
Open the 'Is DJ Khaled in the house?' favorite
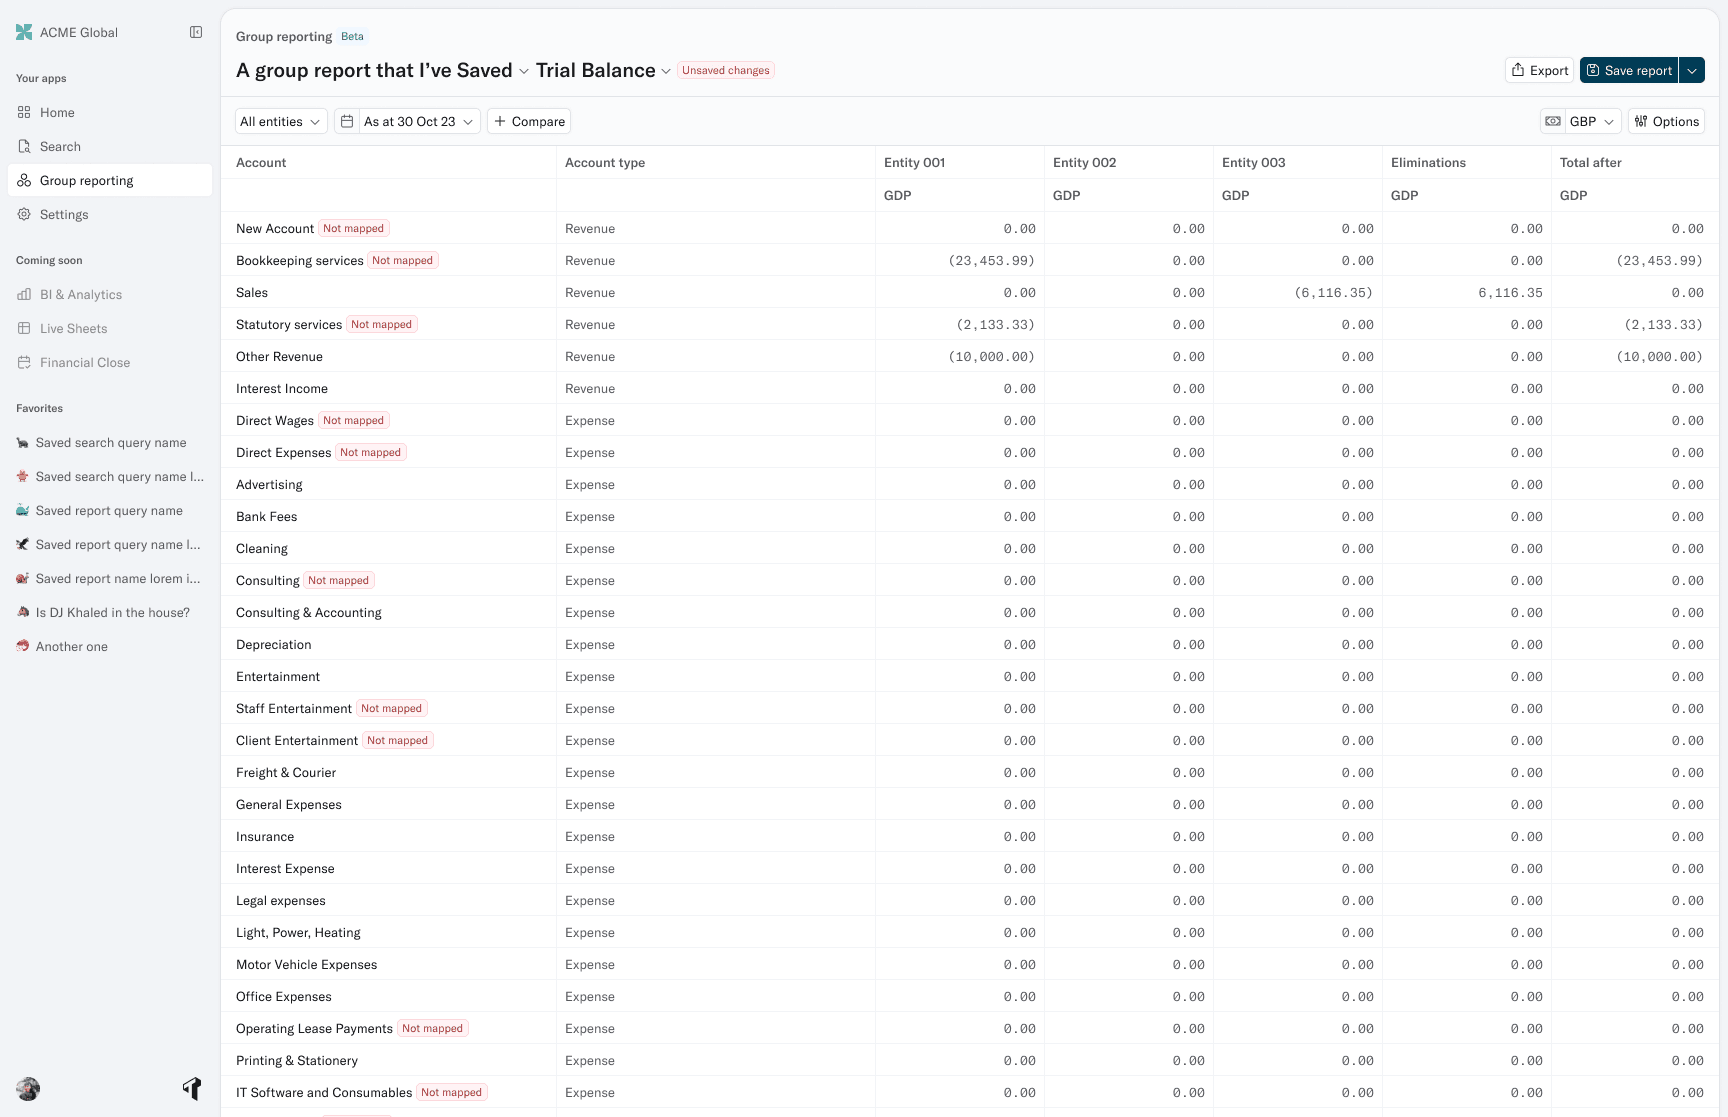(112, 612)
